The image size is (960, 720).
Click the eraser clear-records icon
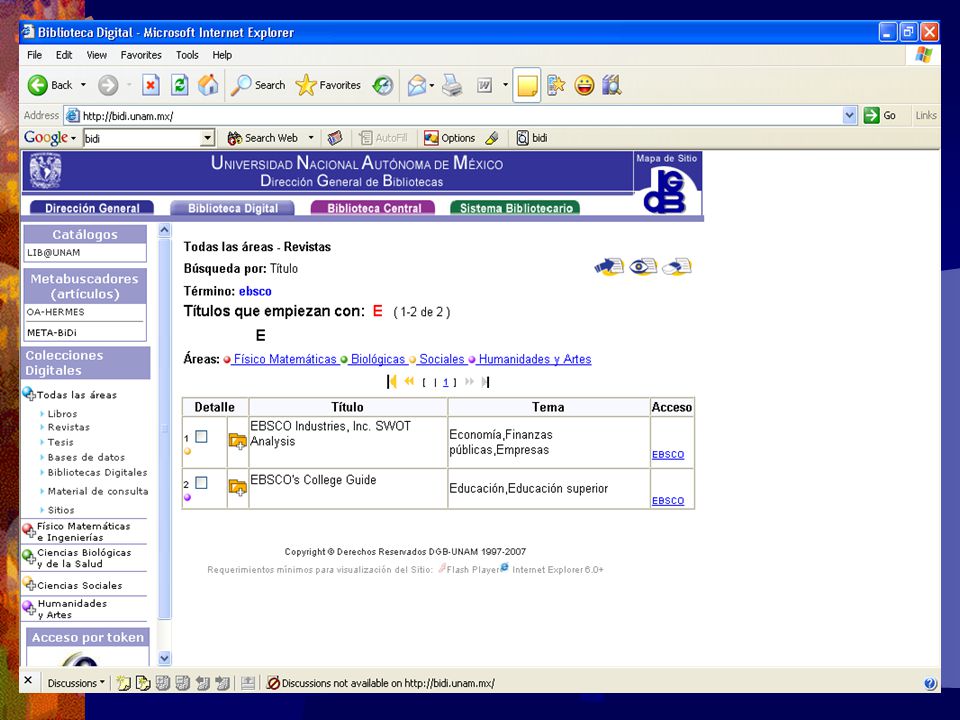tap(677, 267)
